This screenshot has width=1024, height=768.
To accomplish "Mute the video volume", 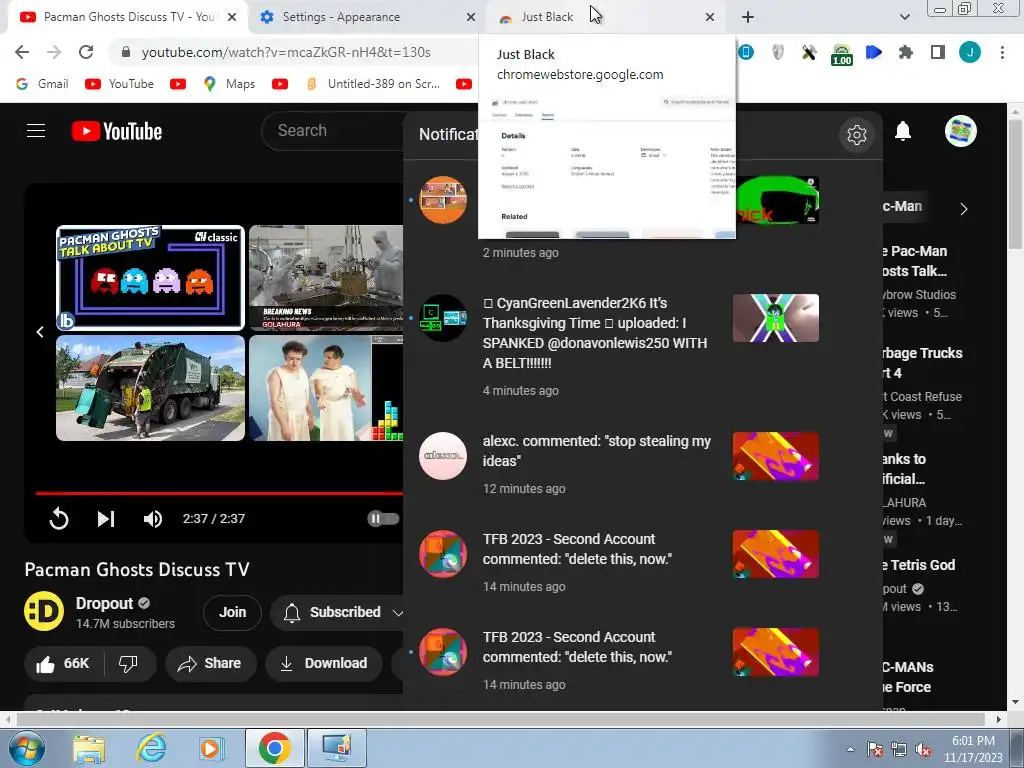I will (x=152, y=519).
